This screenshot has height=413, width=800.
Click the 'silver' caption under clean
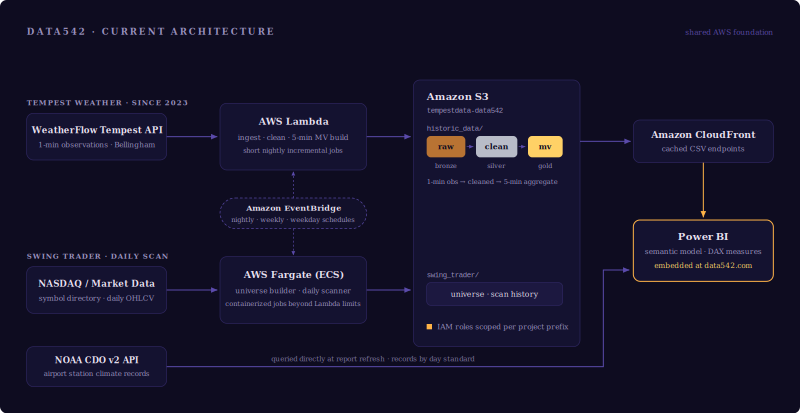tap(496, 166)
